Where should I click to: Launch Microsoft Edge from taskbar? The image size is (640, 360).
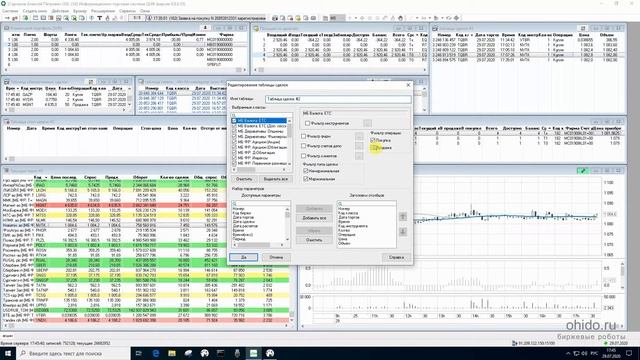[156, 353]
